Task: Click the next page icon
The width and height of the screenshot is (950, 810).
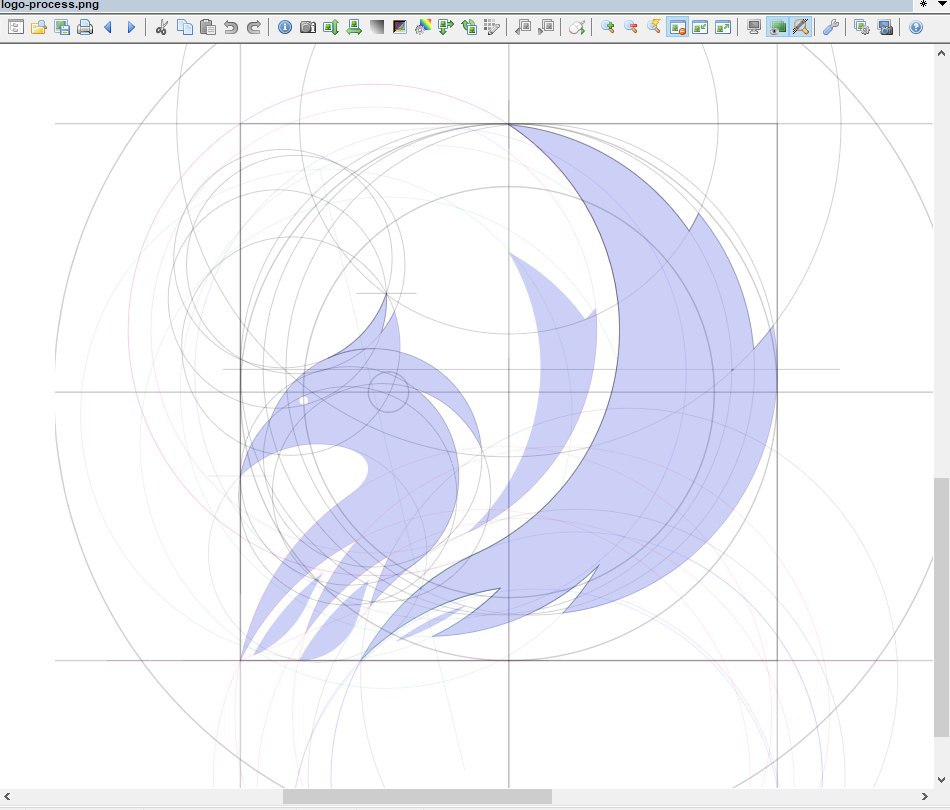Action: (546, 27)
